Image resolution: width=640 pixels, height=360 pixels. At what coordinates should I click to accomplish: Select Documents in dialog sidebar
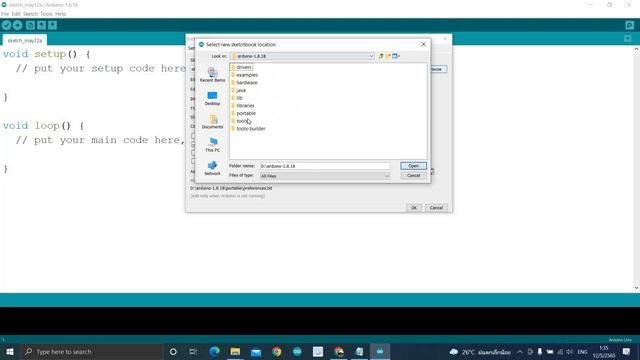[212, 122]
